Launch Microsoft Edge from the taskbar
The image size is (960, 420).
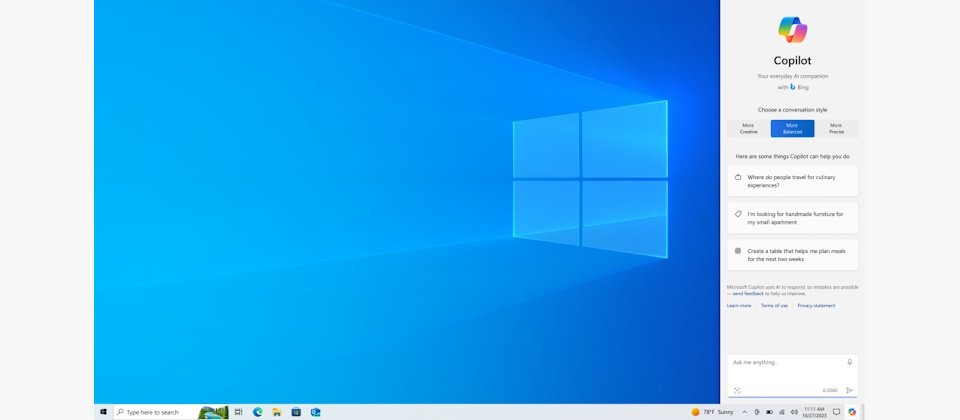(258, 412)
